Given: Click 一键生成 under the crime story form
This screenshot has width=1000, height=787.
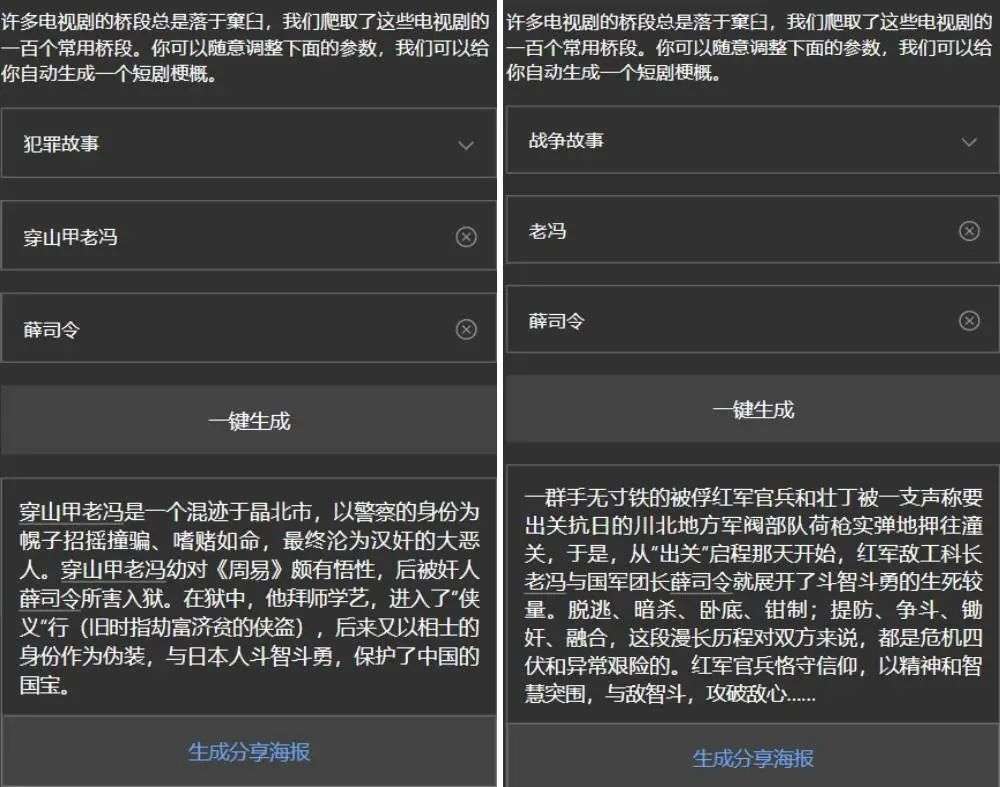Looking at the screenshot, I should pos(249,420).
